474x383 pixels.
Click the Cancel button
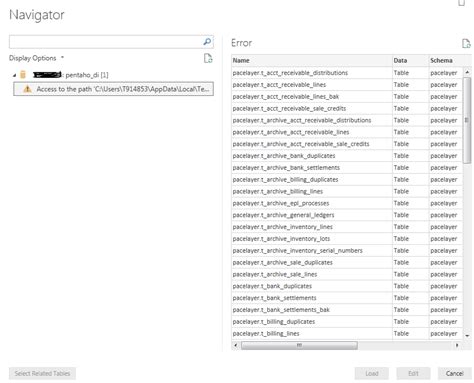[454, 373]
